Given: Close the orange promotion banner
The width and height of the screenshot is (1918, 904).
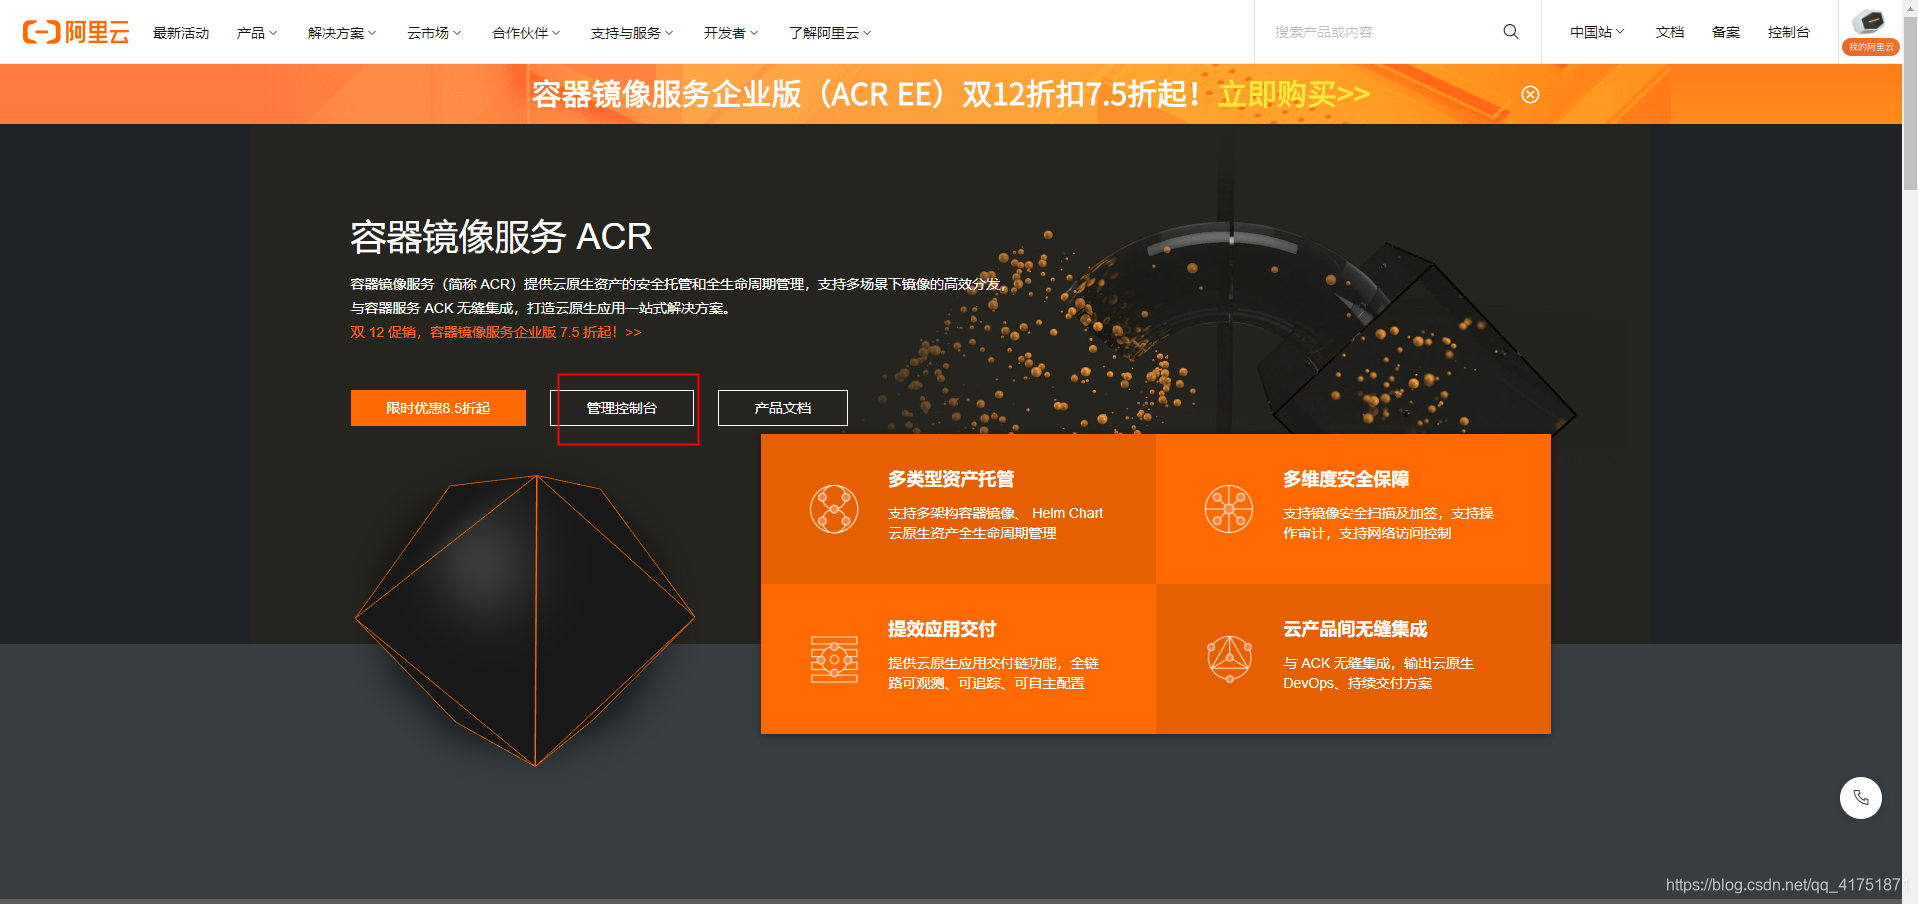Looking at the screenshot, I should pos(1530,94).
